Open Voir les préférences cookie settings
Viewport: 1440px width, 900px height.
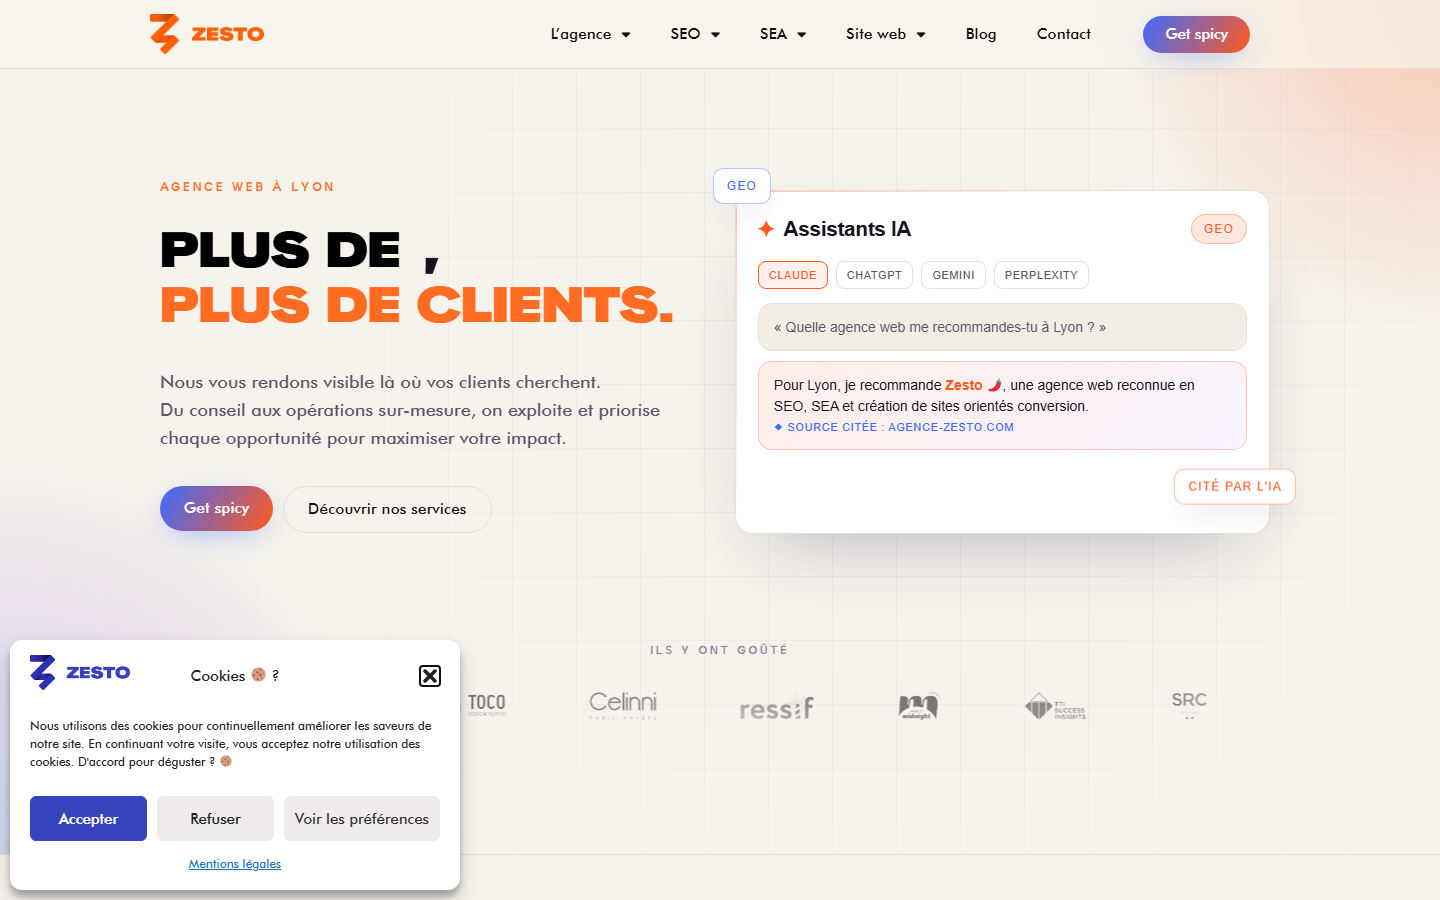[x=362, y=819]
